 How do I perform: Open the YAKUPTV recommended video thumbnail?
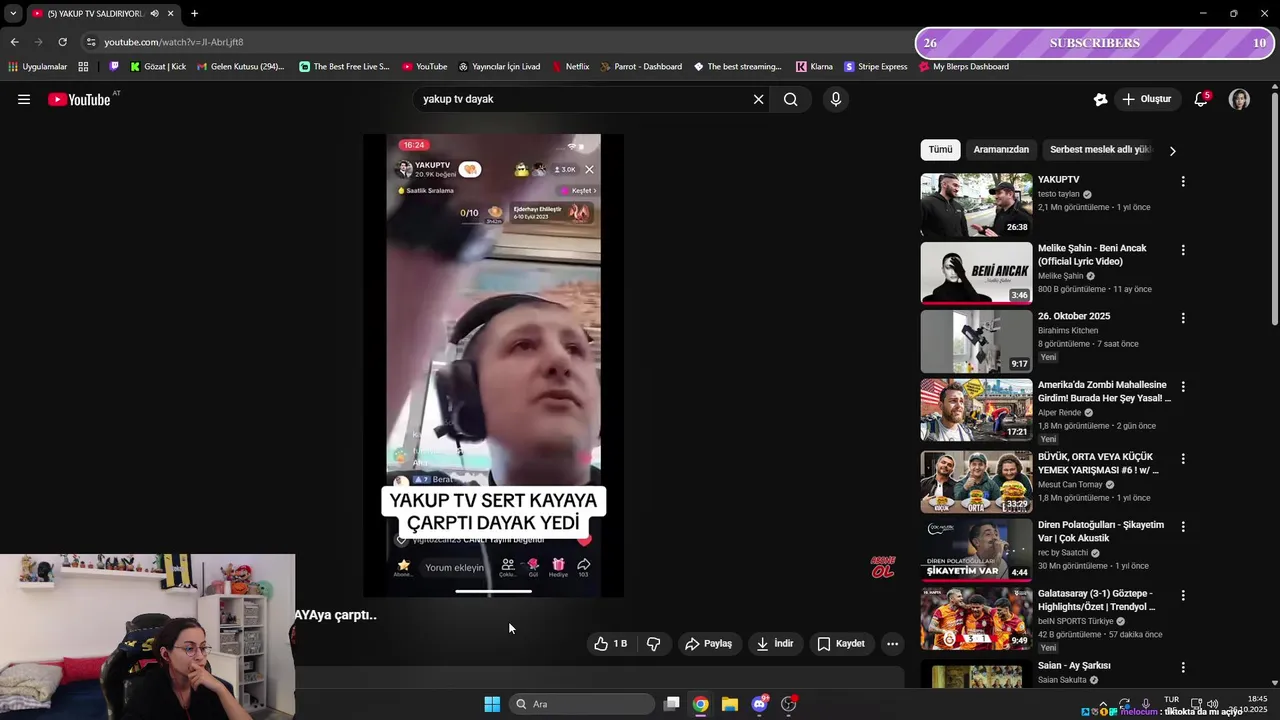coord(976,205)
